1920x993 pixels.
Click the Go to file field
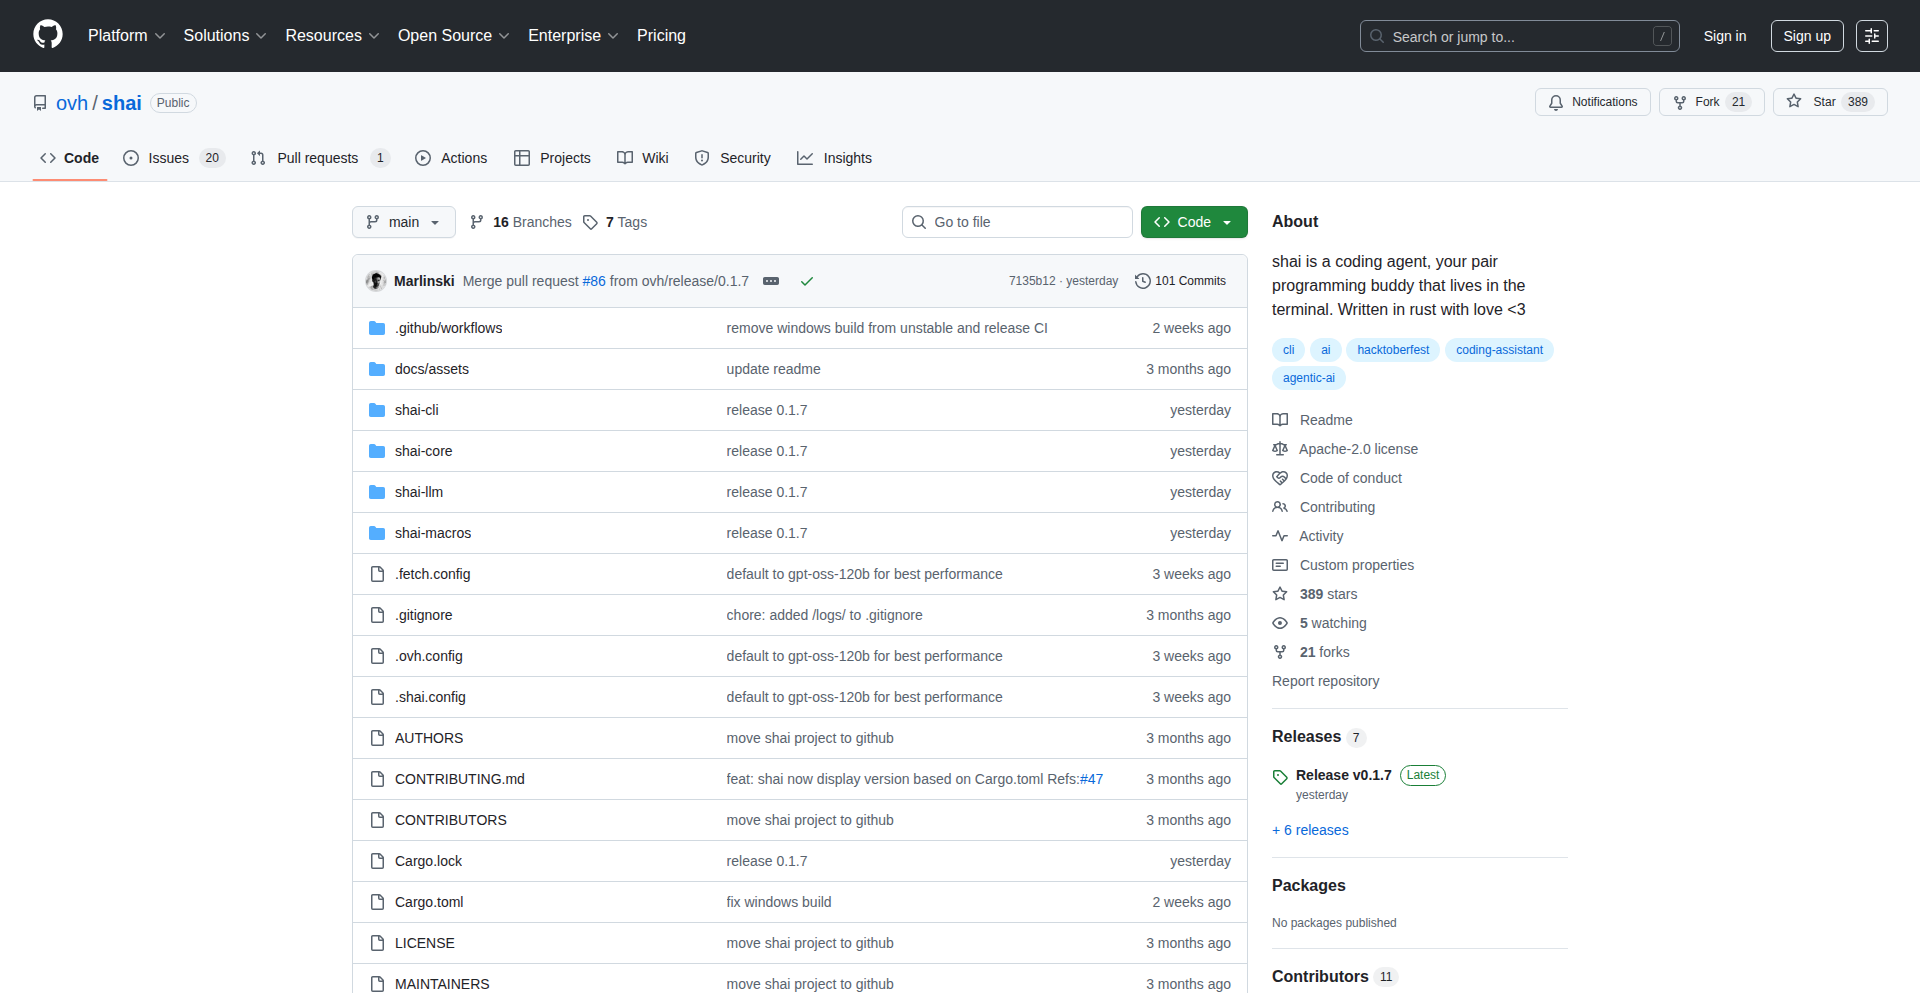click(x=1017, y=222)
